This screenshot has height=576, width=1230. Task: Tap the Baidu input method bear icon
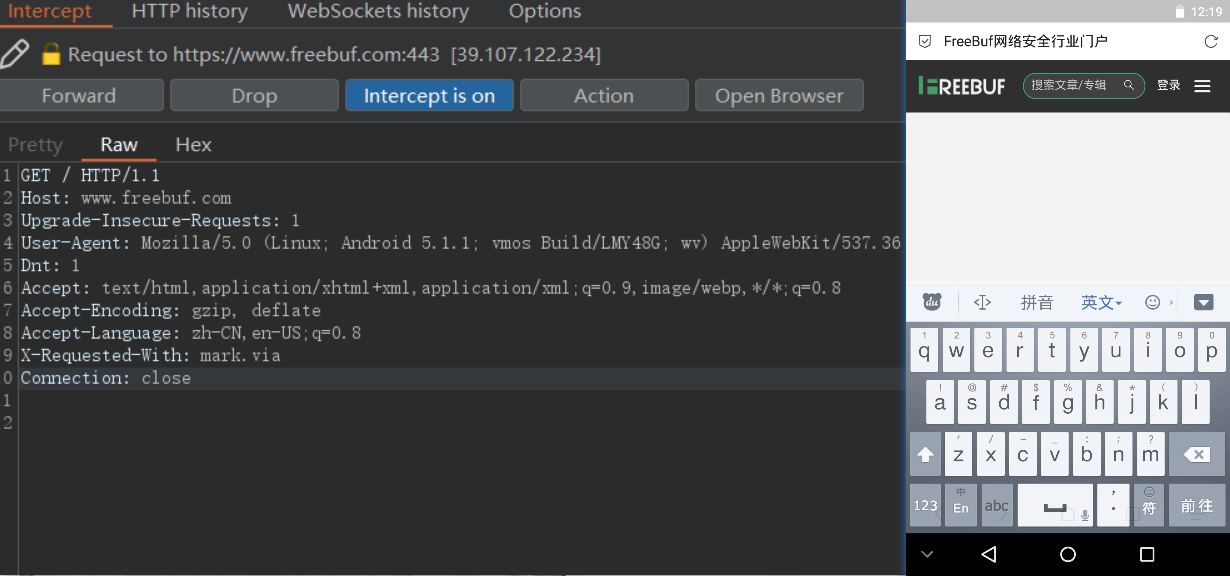coord(932,302)
